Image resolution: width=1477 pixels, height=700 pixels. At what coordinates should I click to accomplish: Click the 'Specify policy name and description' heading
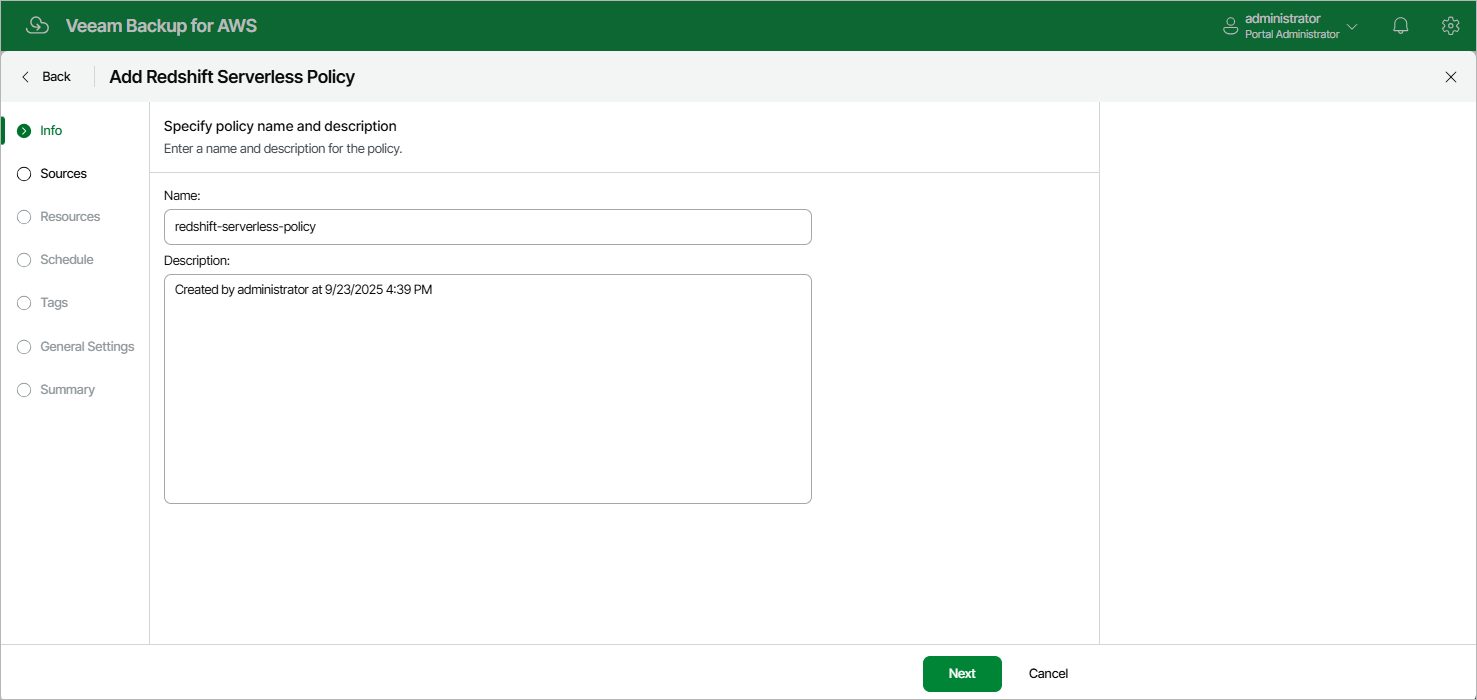280,126
